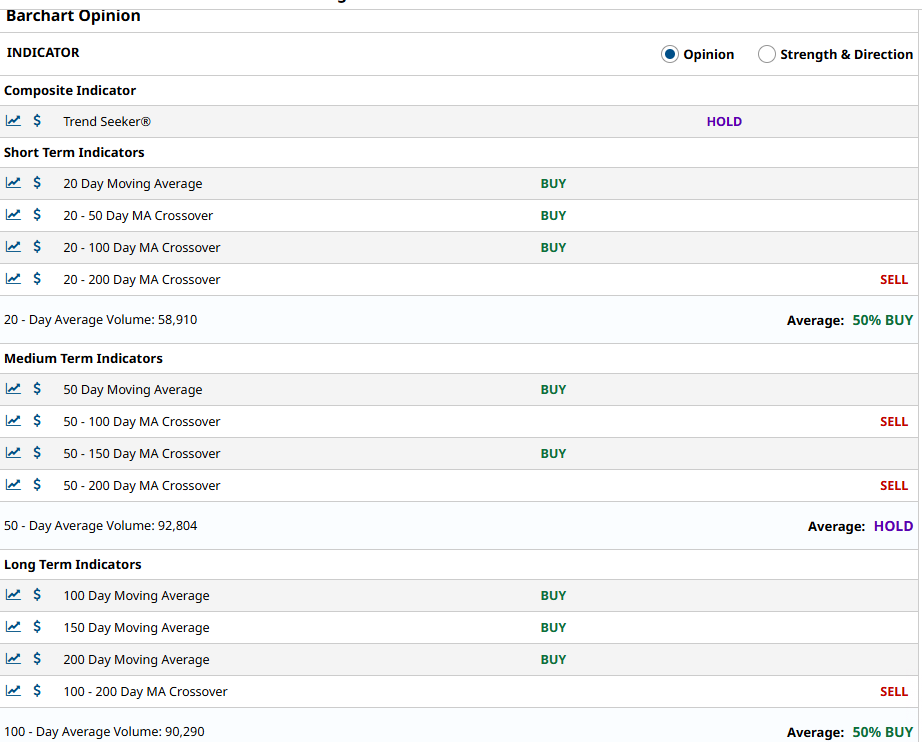Image resolution: width=922 pixels, height=742 pixels.
Task: Click dollar icon for Trend Seeker row
Action: pos(37,121)
